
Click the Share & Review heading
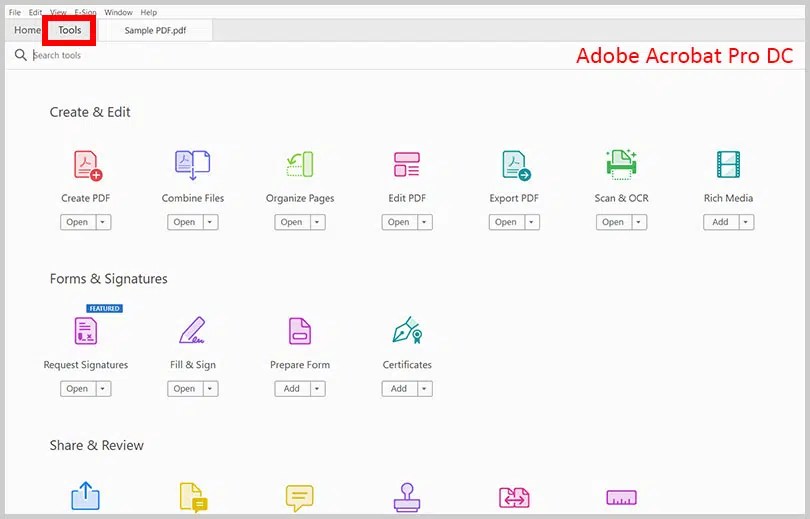97,445
